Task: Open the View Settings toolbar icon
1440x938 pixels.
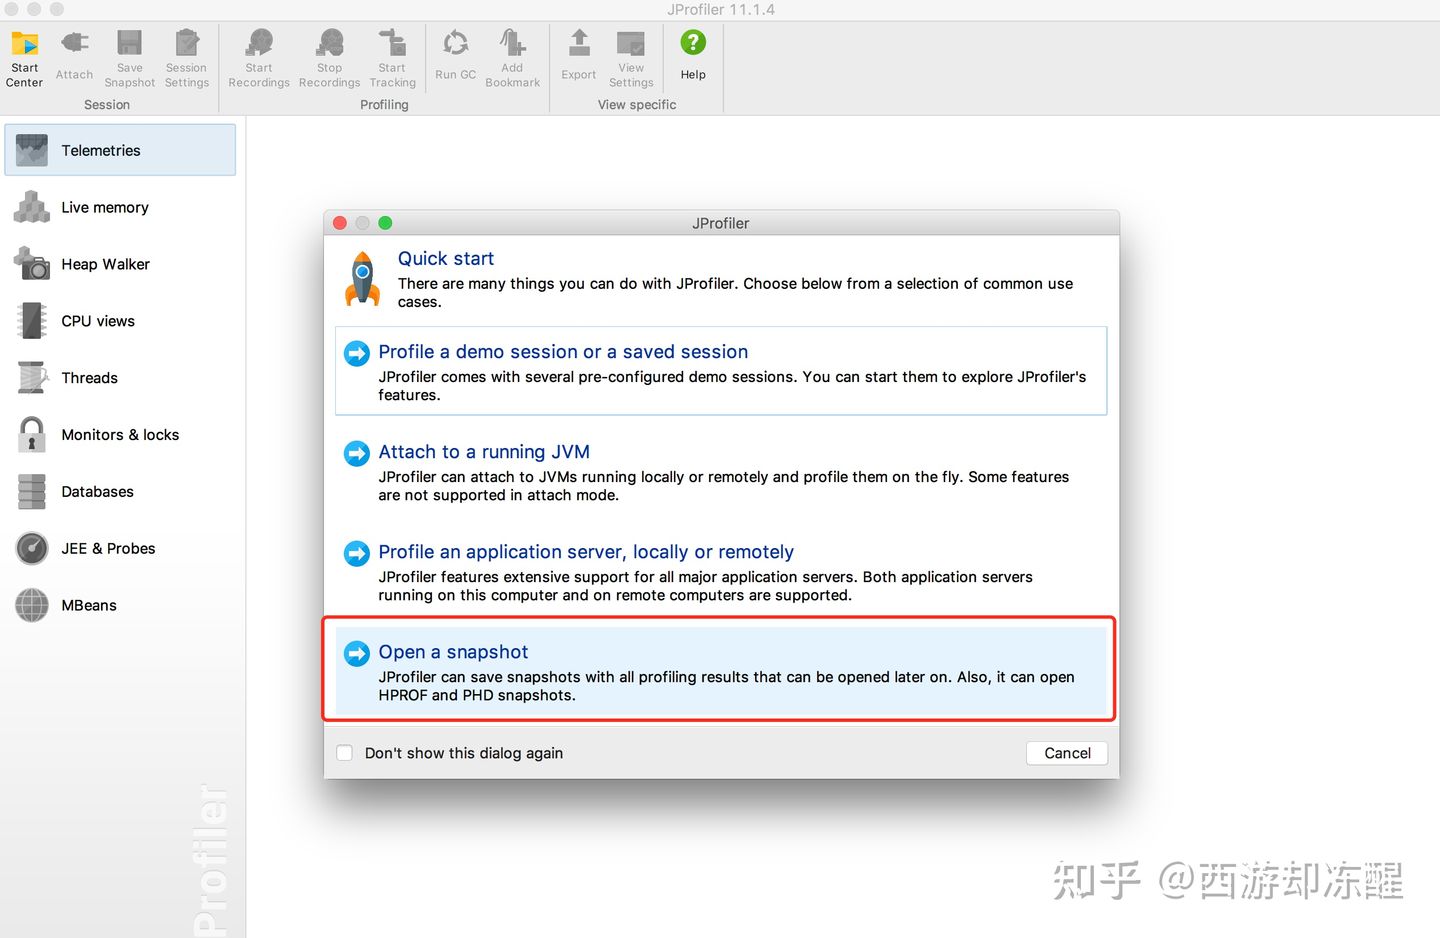Action: click(x=631, y=42)
